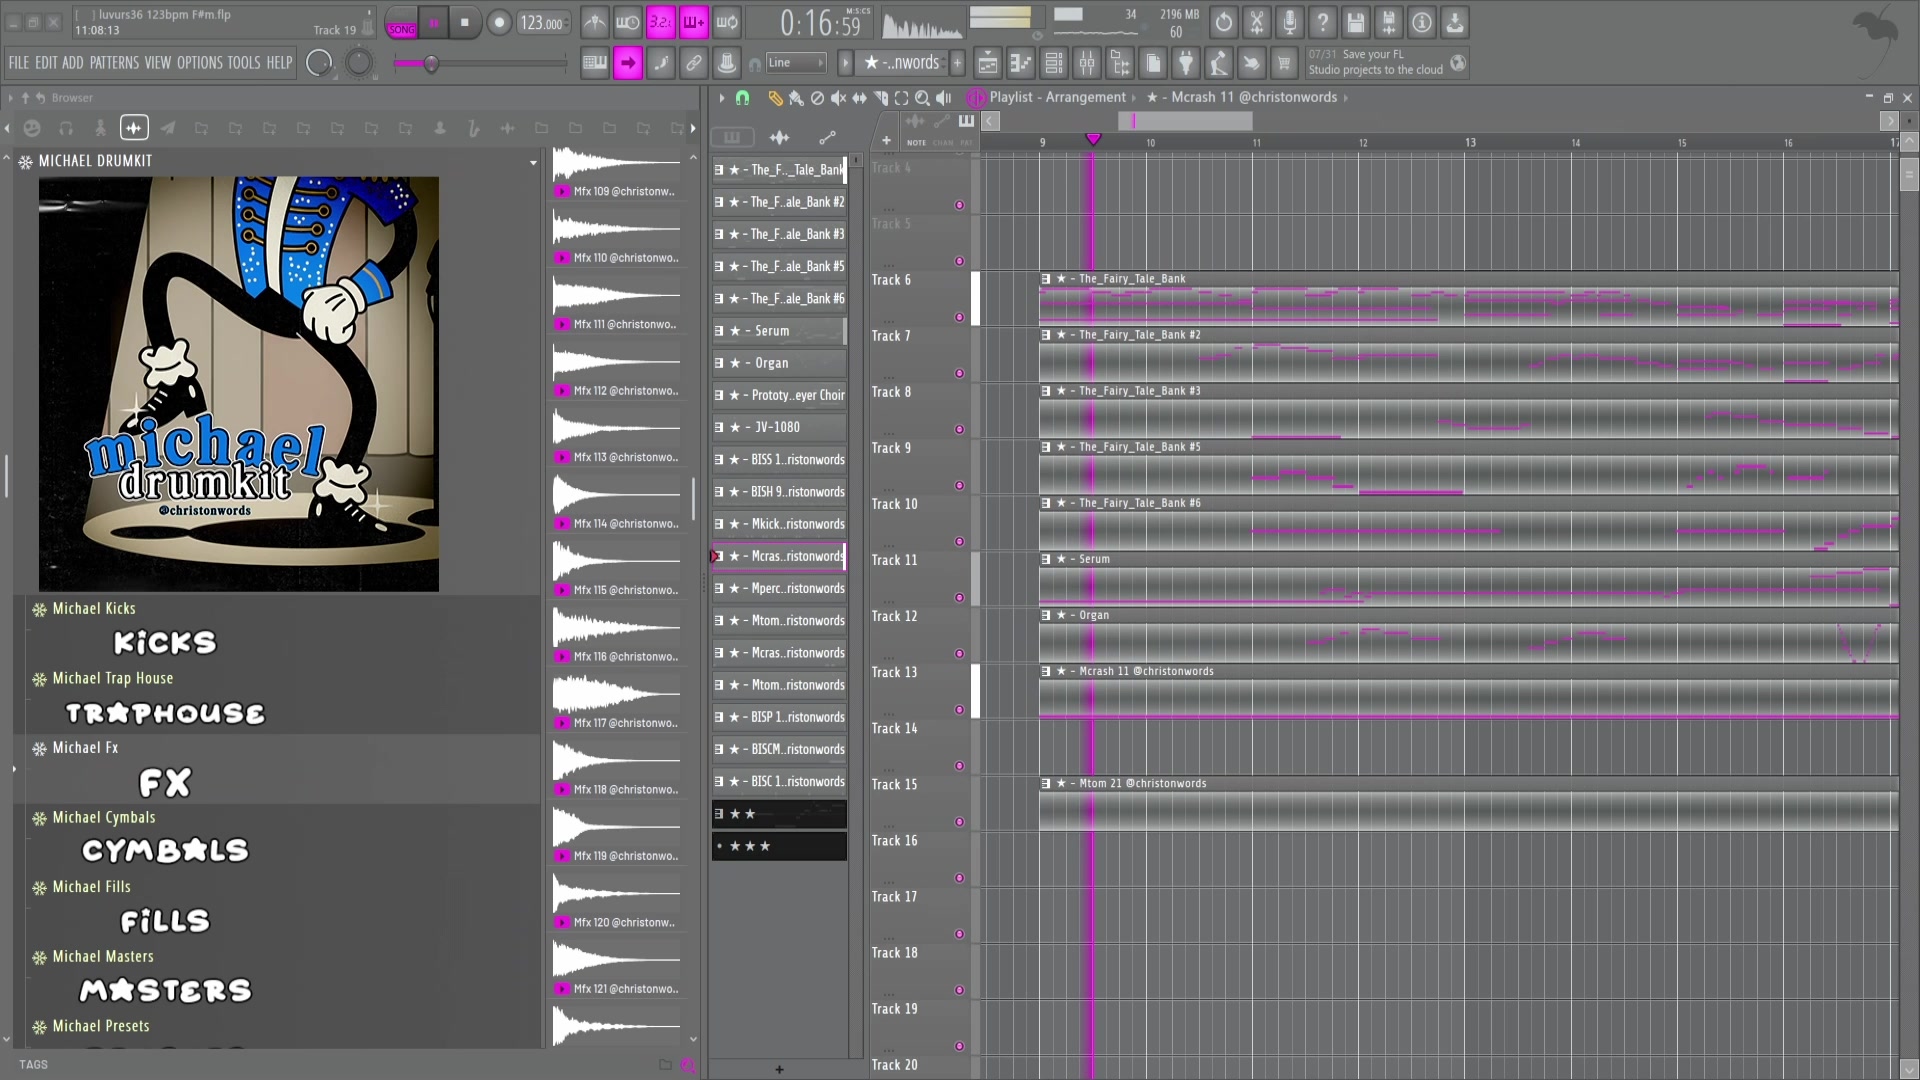Click the playlist horizontal scrollbar thumb
Viewport: 1920px width, 1080px height.
tap(1186, 121)
